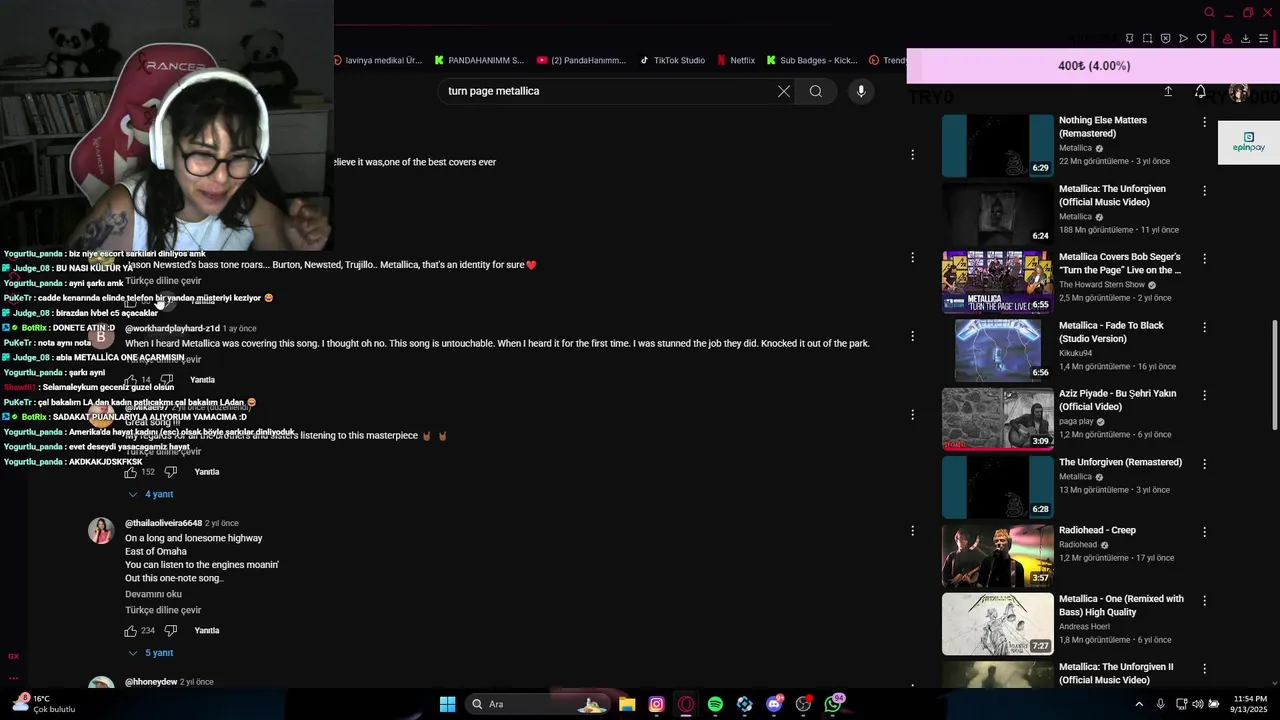
Task: Reply to thailaoliveira6648 via Yanıtla
Action: [x=207, y=631]
